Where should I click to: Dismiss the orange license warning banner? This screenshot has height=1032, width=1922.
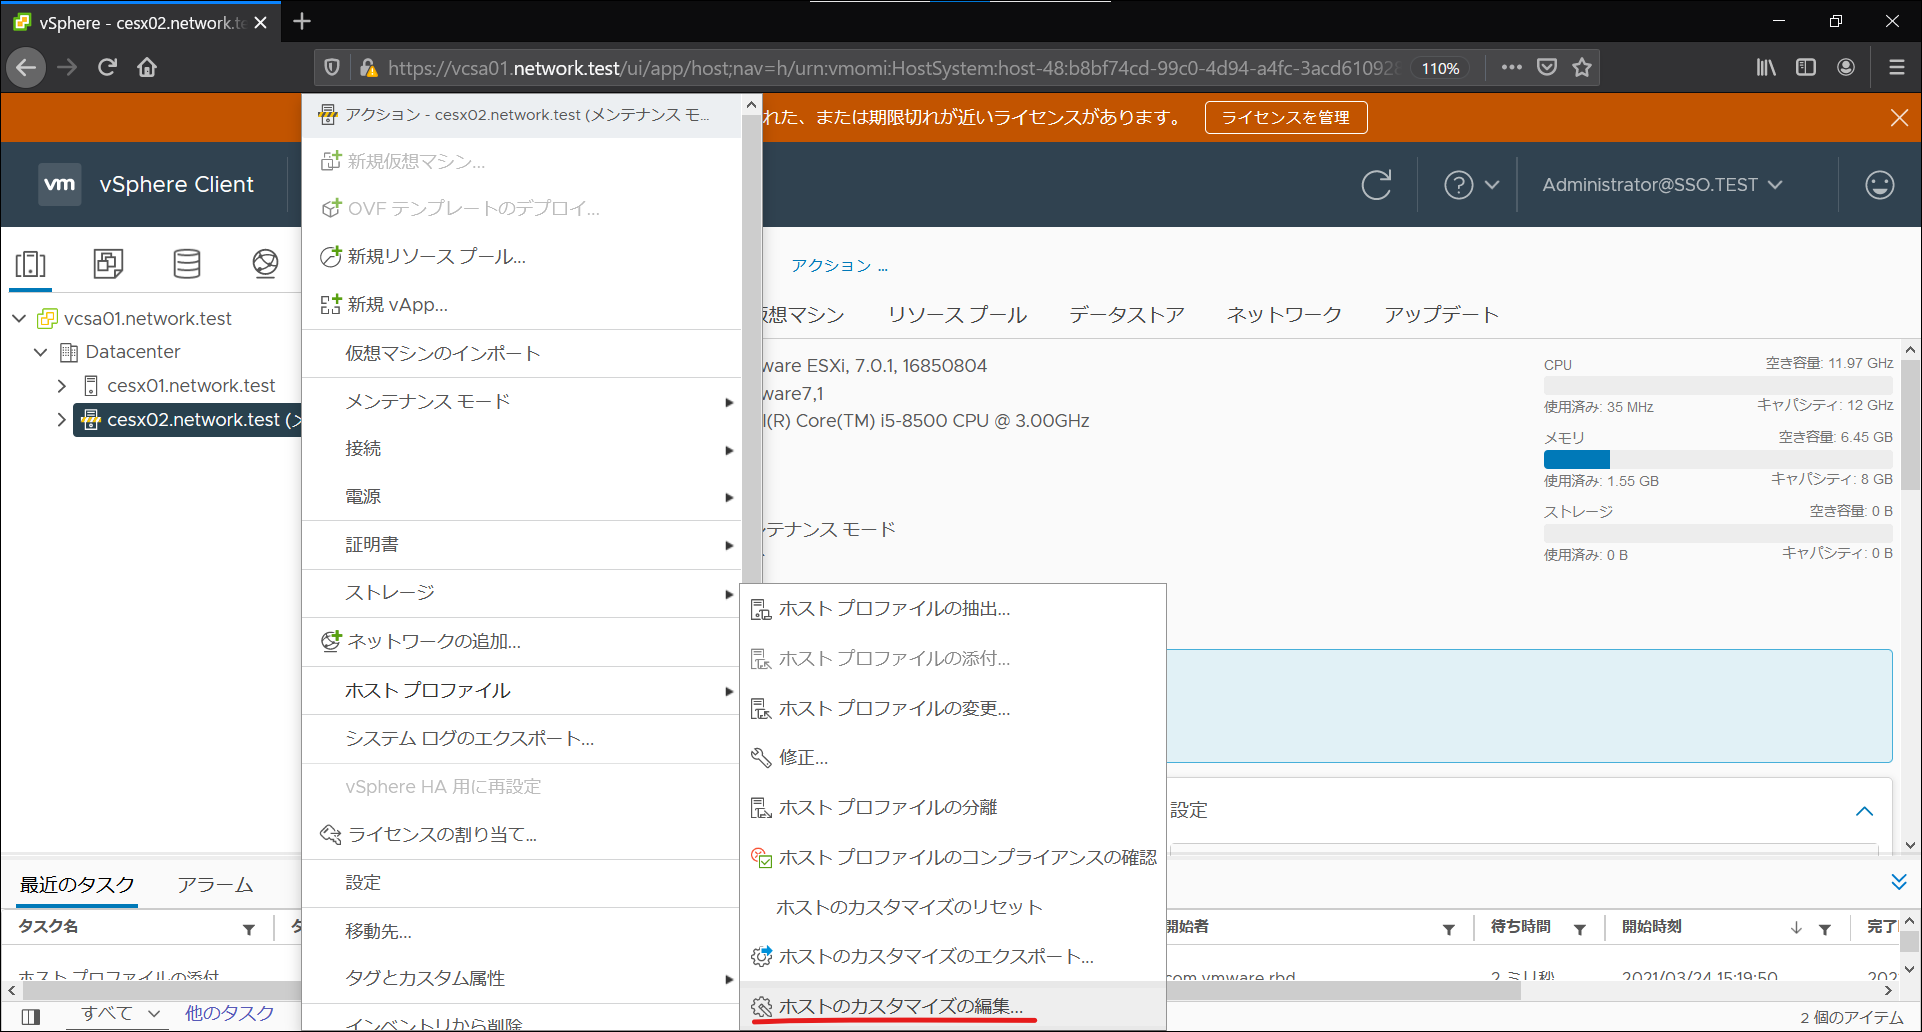pyautogui.click(x=1899, y=118)
